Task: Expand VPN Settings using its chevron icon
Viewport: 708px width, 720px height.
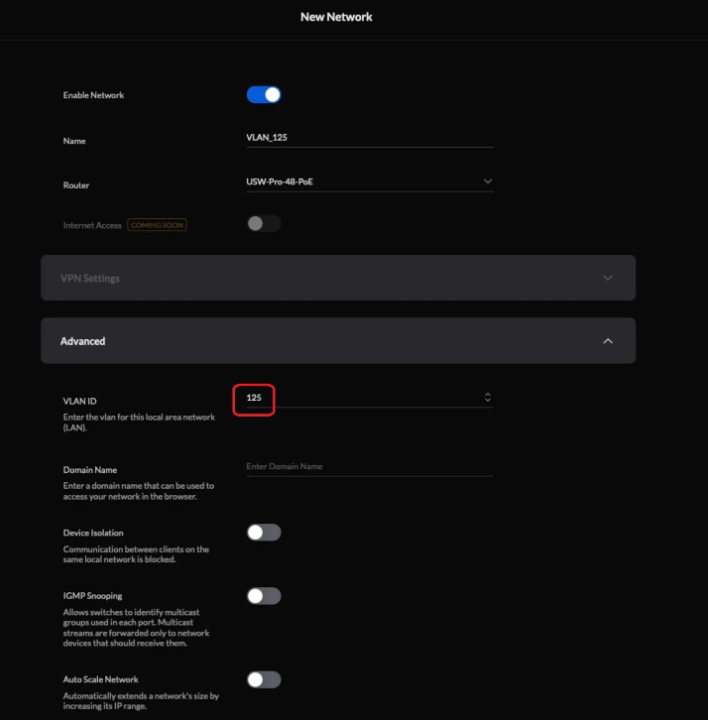Action: click(x=608, y=278)
